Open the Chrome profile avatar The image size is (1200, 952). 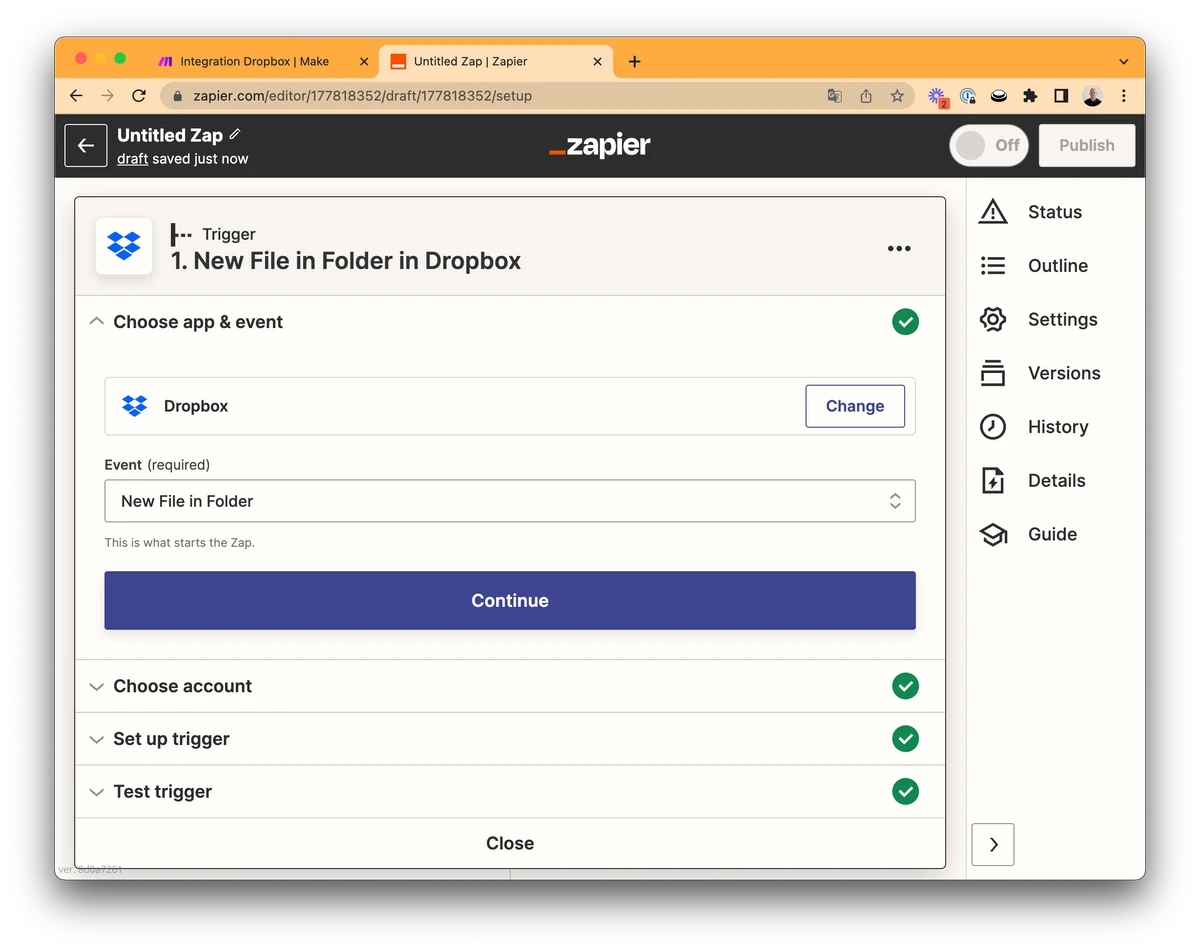point(1092,96)
